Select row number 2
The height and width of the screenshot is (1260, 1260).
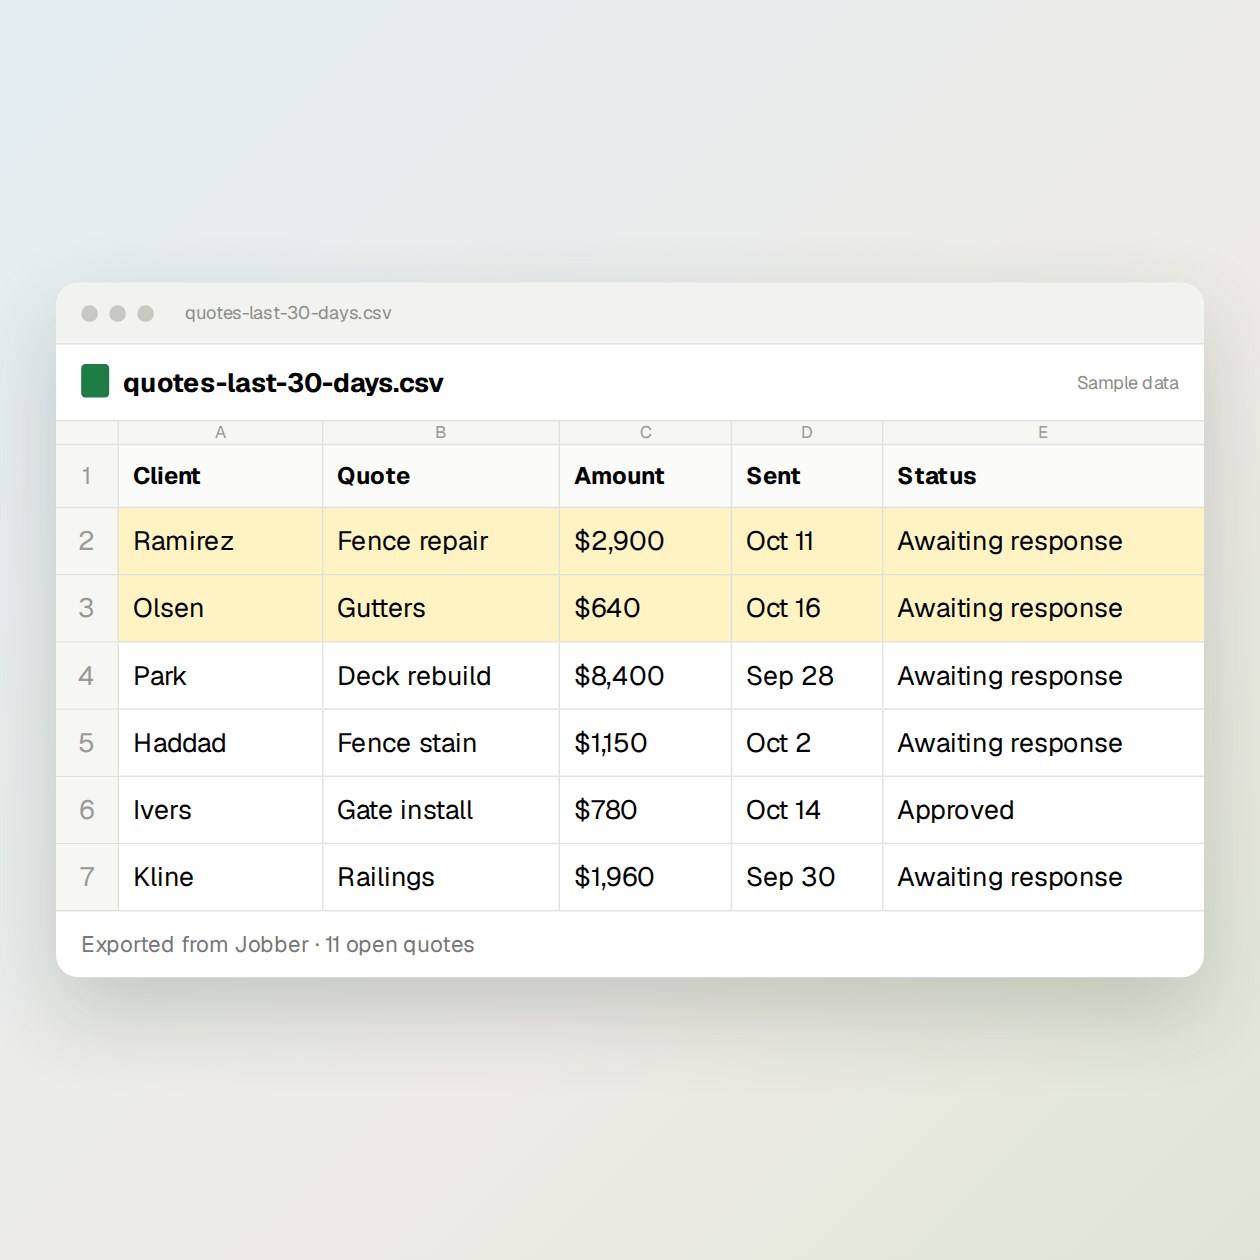[87, 541]
